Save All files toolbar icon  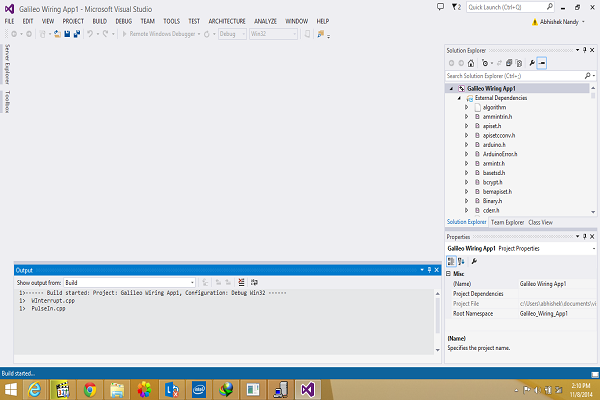tap(77, 34)
